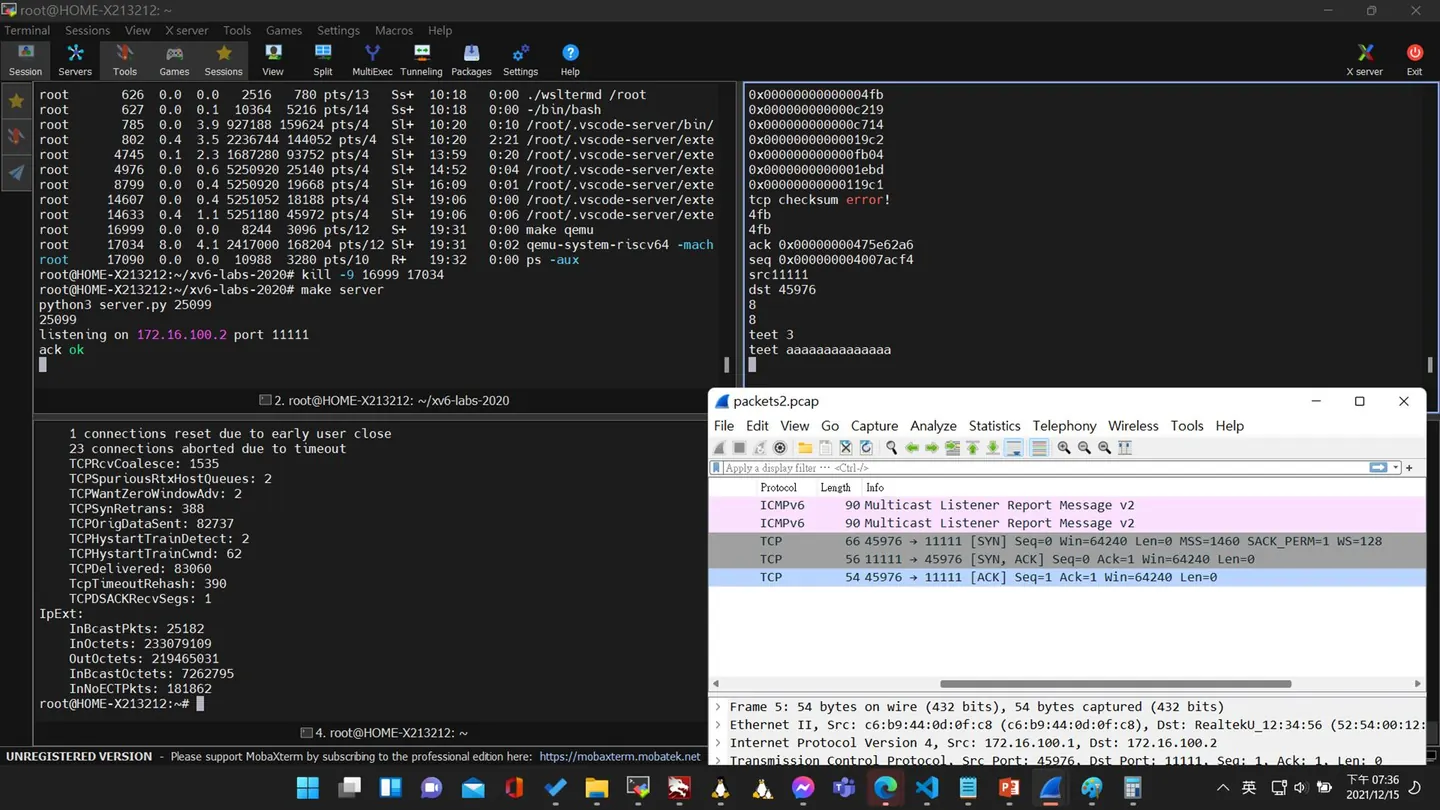Open the Macros menu in MobaXterm
Image resolution: width=1440 pixels, height=810 pixels.
tap(393, 31)
